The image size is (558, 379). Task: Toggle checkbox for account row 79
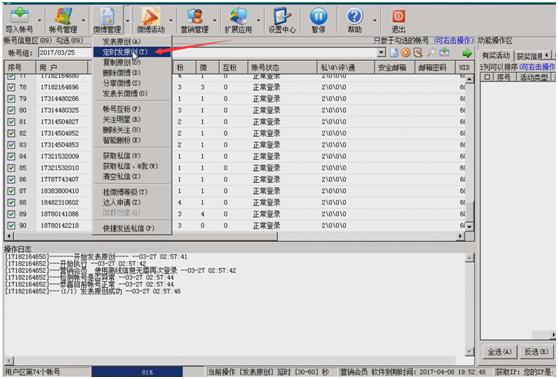click(11, 99)
